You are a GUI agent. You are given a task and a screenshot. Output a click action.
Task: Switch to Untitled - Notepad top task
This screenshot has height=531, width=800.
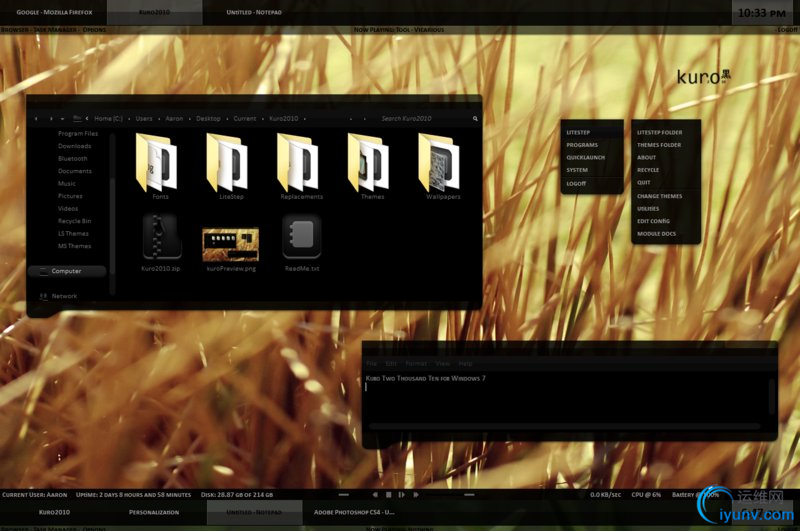pos(254,12)
